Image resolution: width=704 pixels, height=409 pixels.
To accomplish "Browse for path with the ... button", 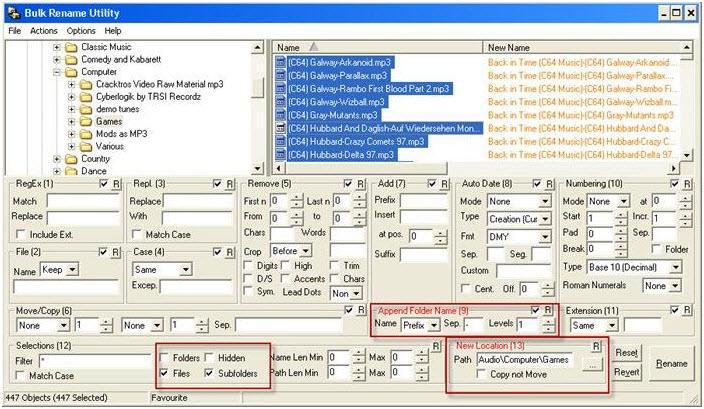I will pyautogui.click(x=592, y=365).
